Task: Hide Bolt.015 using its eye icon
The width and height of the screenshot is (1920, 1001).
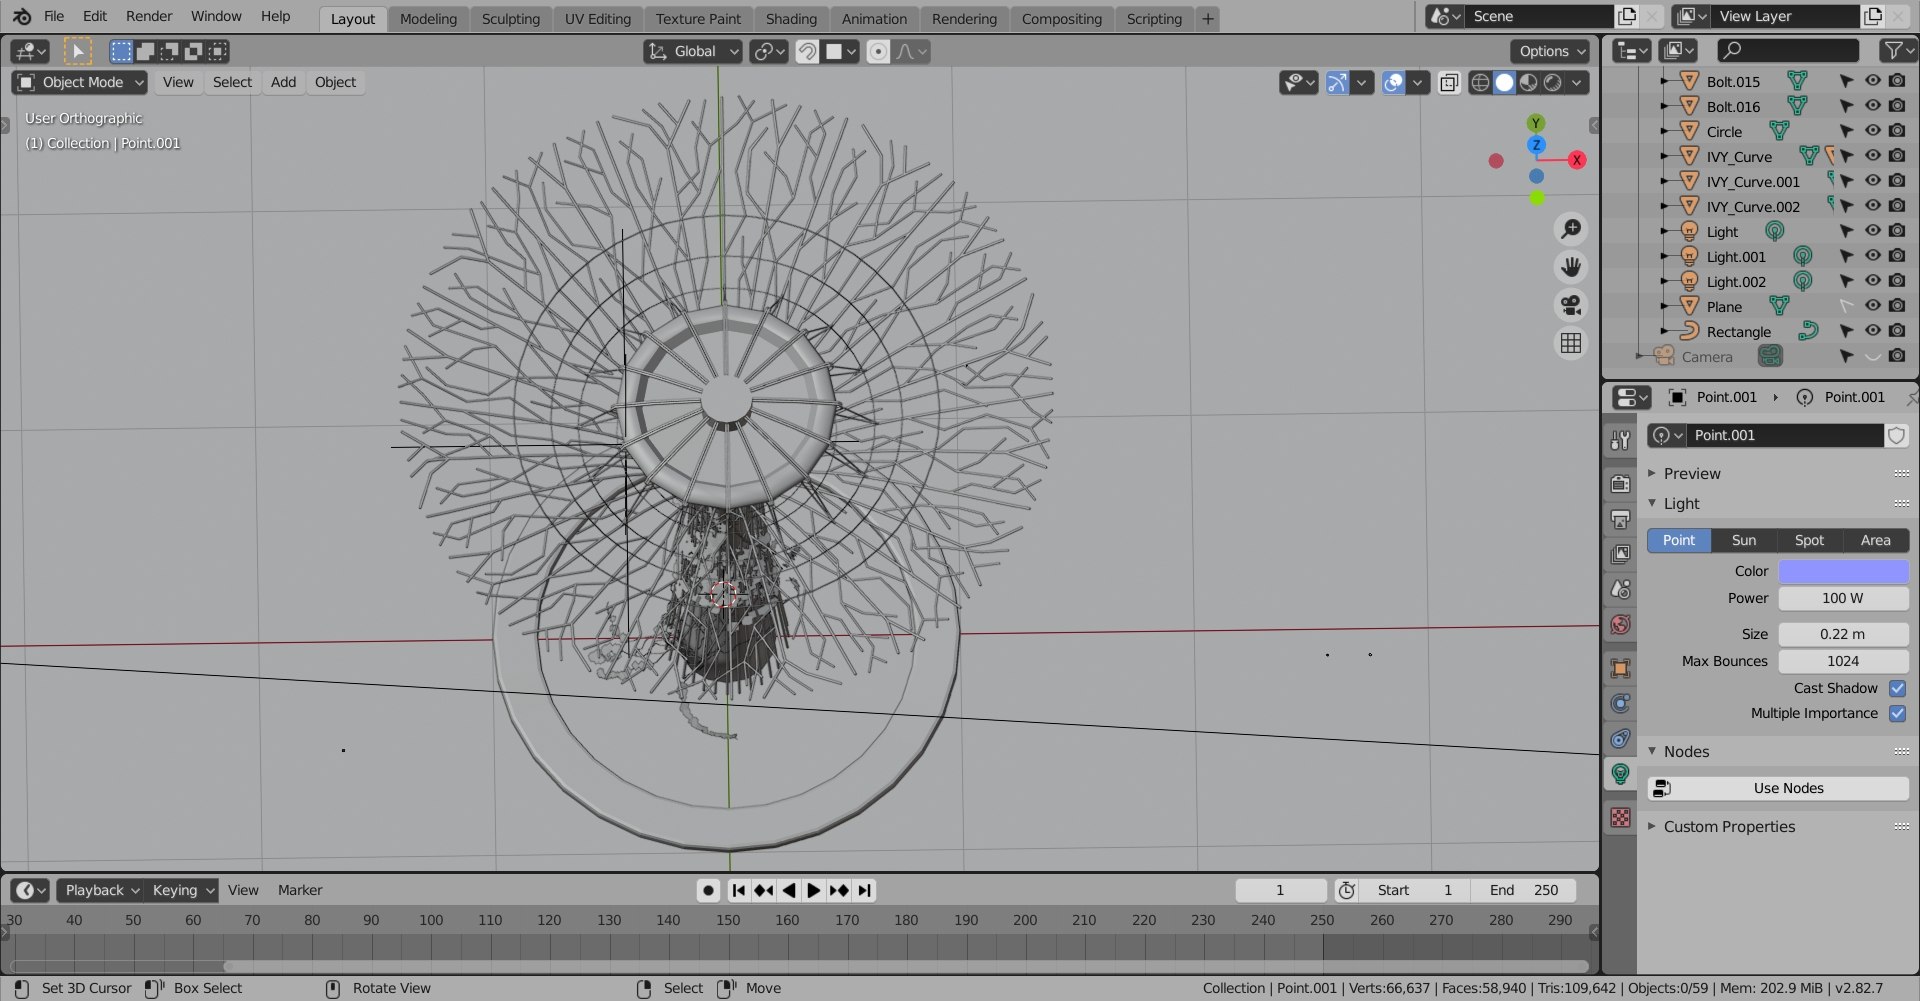Action: pyautogui.click(x=1873, y=81)
